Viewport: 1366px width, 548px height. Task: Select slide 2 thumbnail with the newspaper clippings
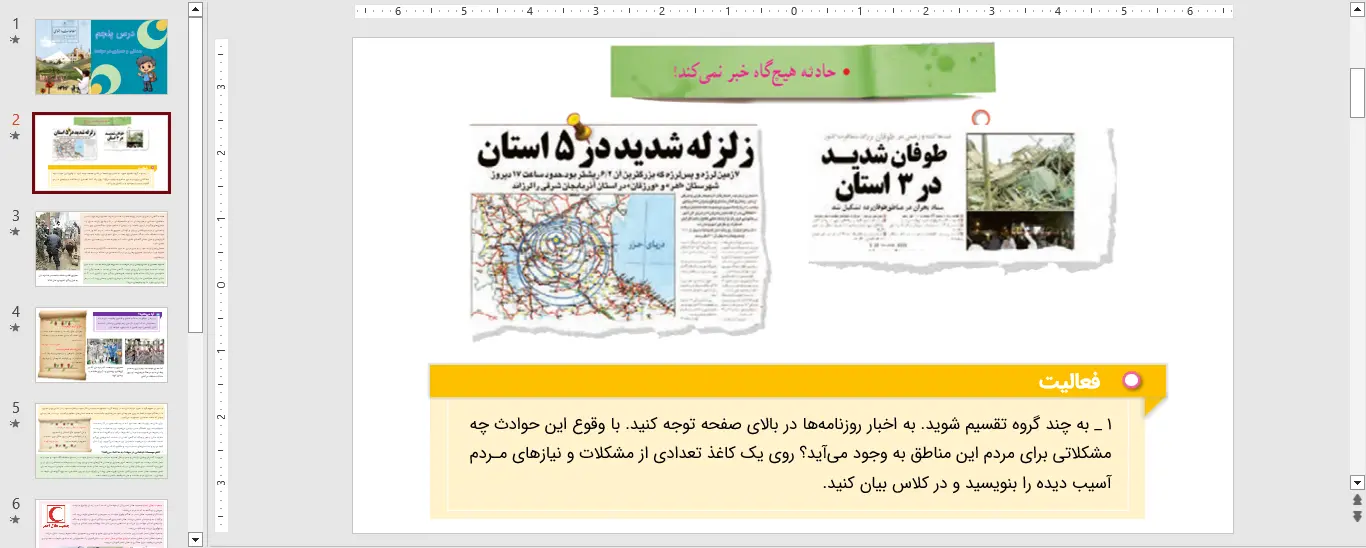point(101,153)
